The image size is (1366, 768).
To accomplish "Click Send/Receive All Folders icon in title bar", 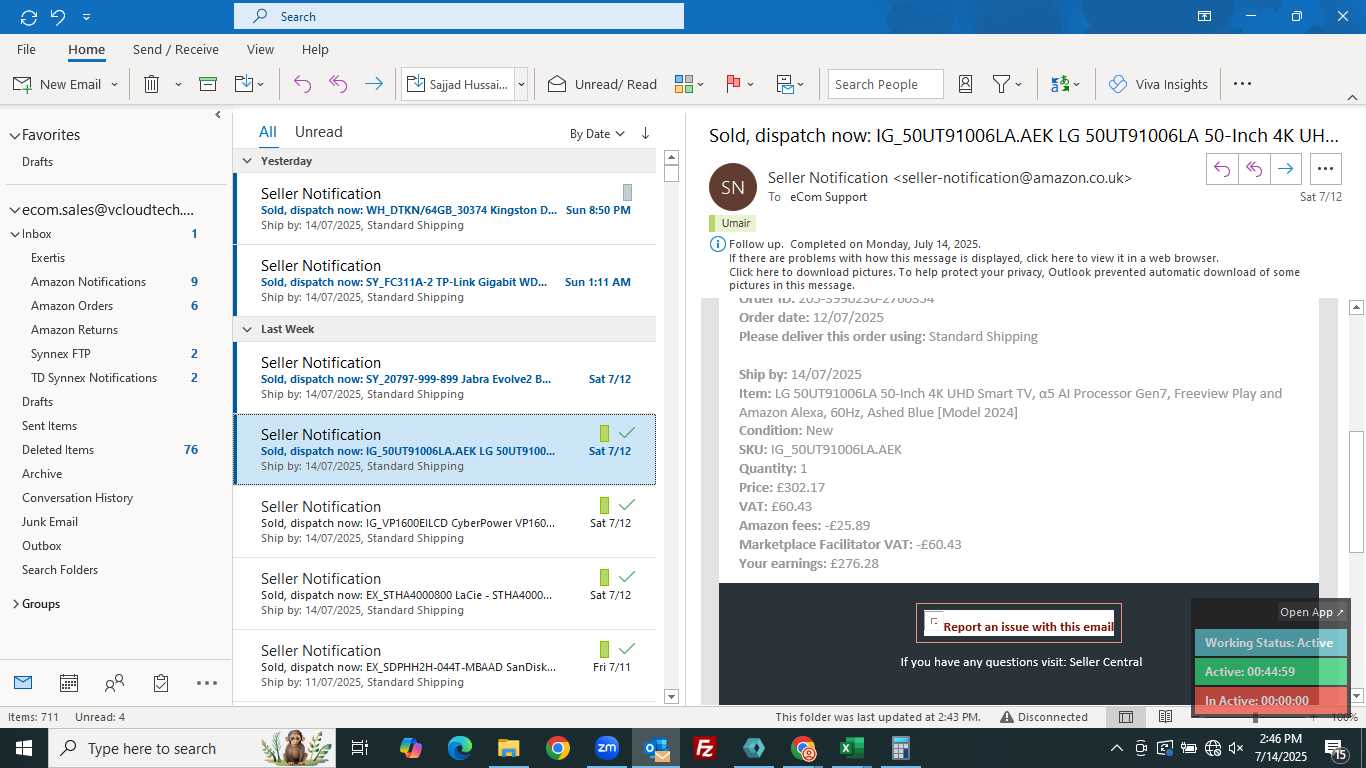I will pyautogui.click(x=28, y=16).
